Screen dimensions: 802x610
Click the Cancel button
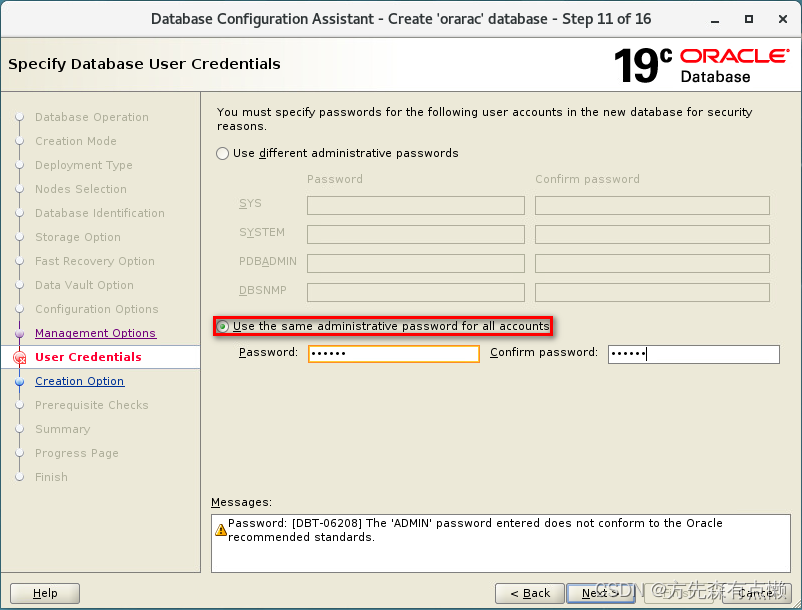[756, 593]
